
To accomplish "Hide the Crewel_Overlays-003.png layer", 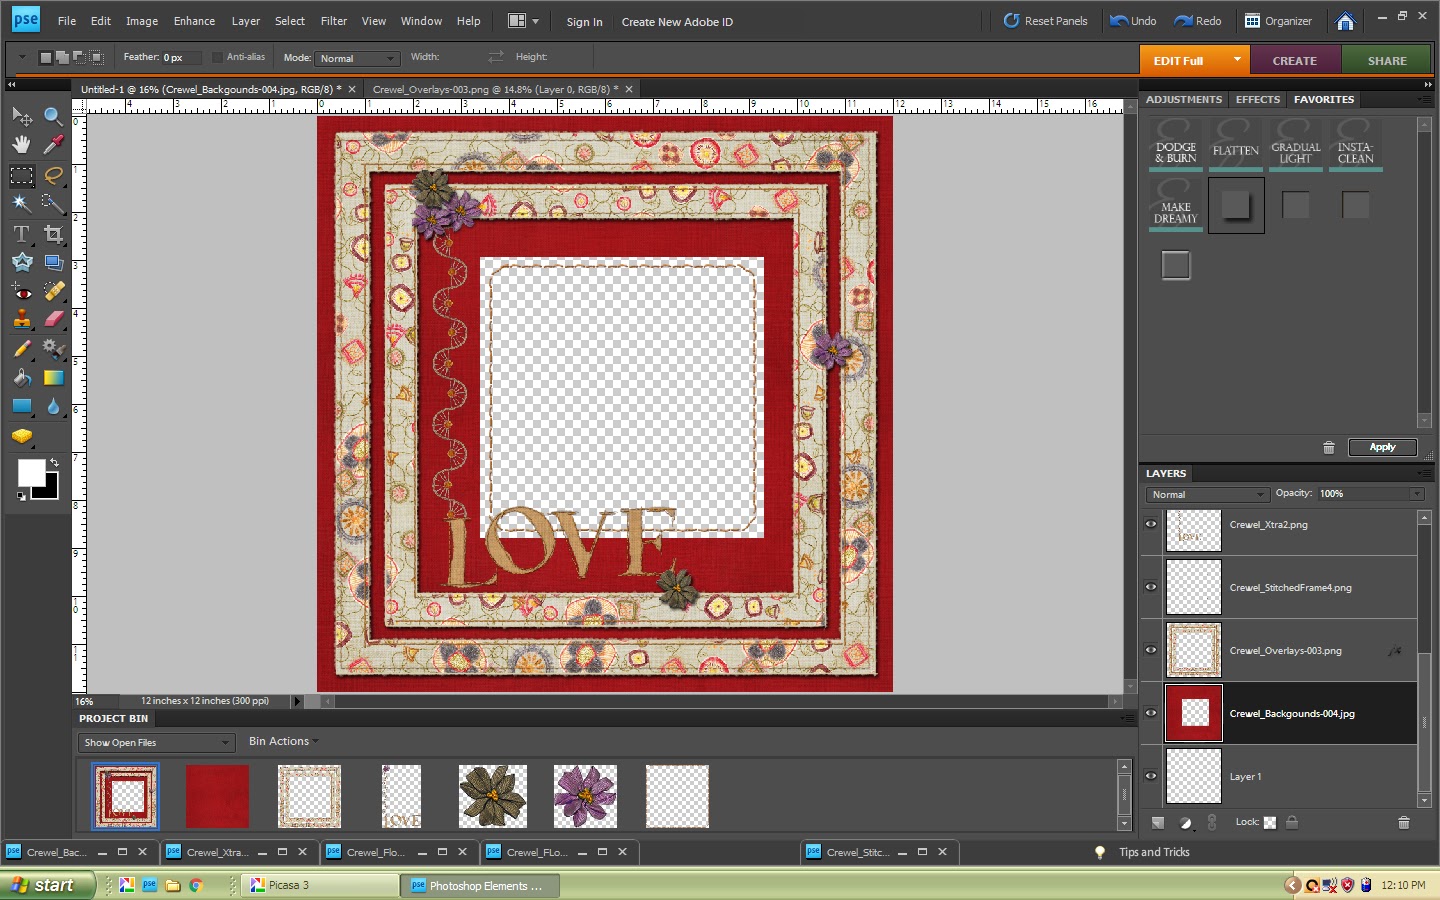I will tap(1150, 650).
